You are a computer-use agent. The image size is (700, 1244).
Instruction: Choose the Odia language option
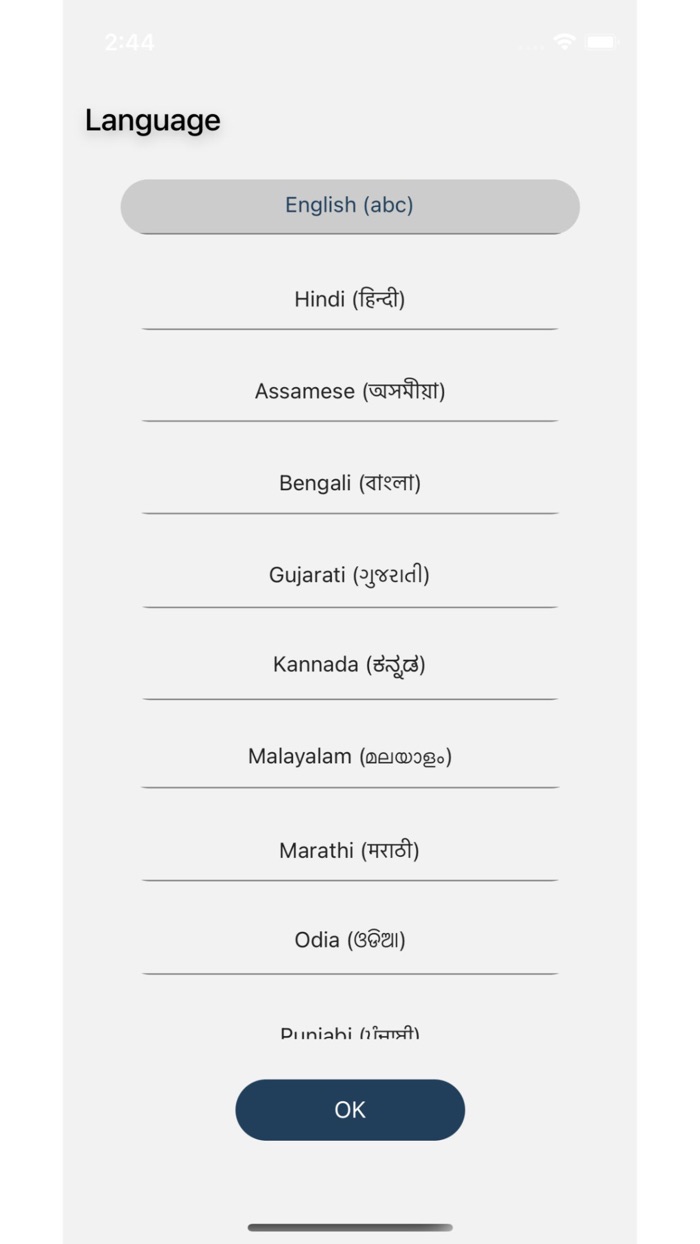(x=350, y=940)
